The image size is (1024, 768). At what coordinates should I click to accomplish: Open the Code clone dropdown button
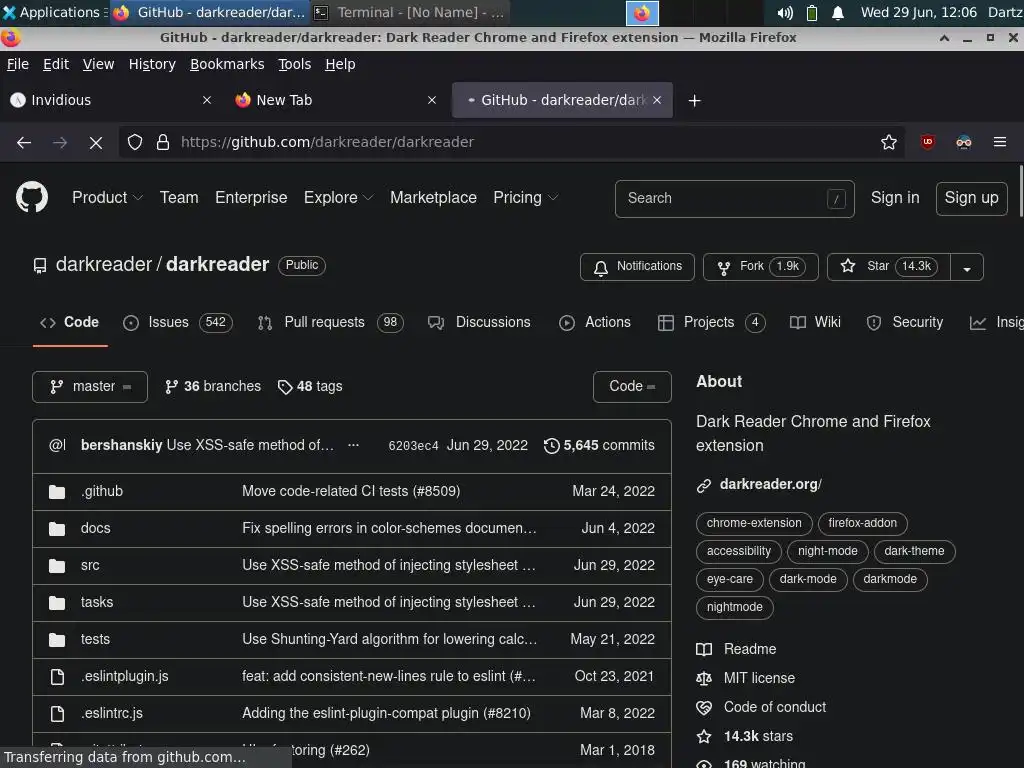(x=632, y=387)
